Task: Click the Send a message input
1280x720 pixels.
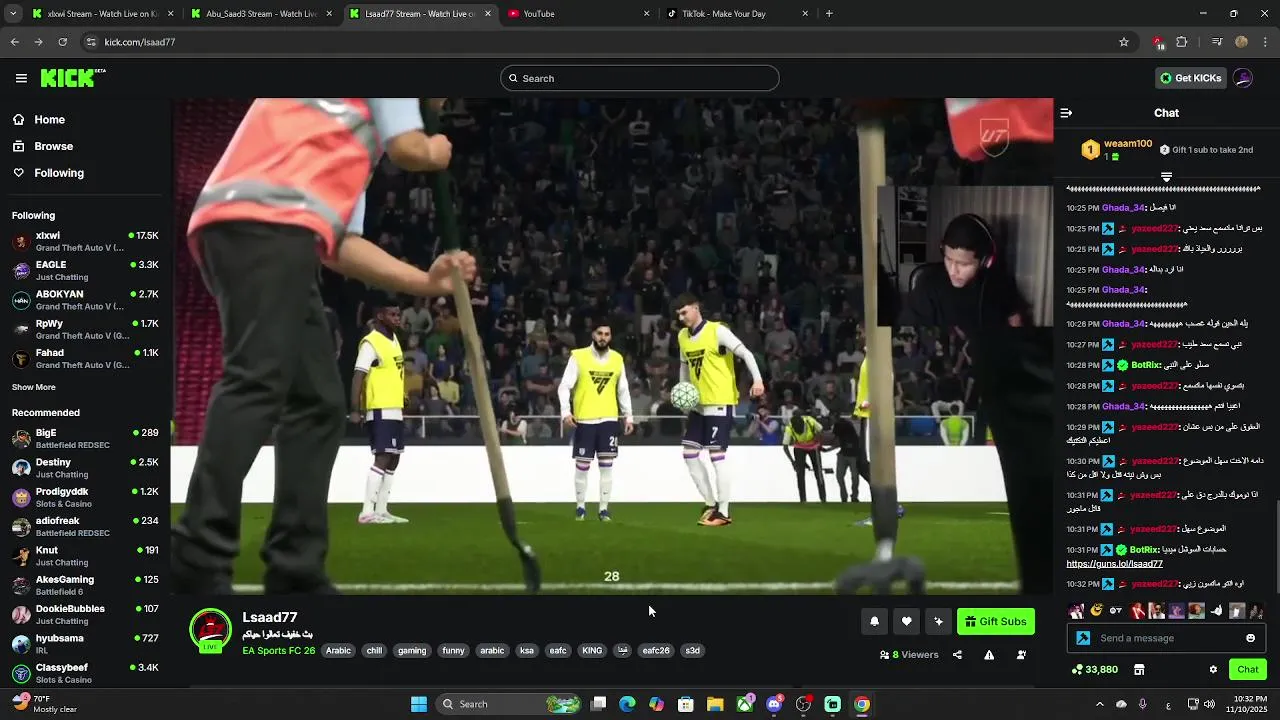Action: pos(1165,638)
